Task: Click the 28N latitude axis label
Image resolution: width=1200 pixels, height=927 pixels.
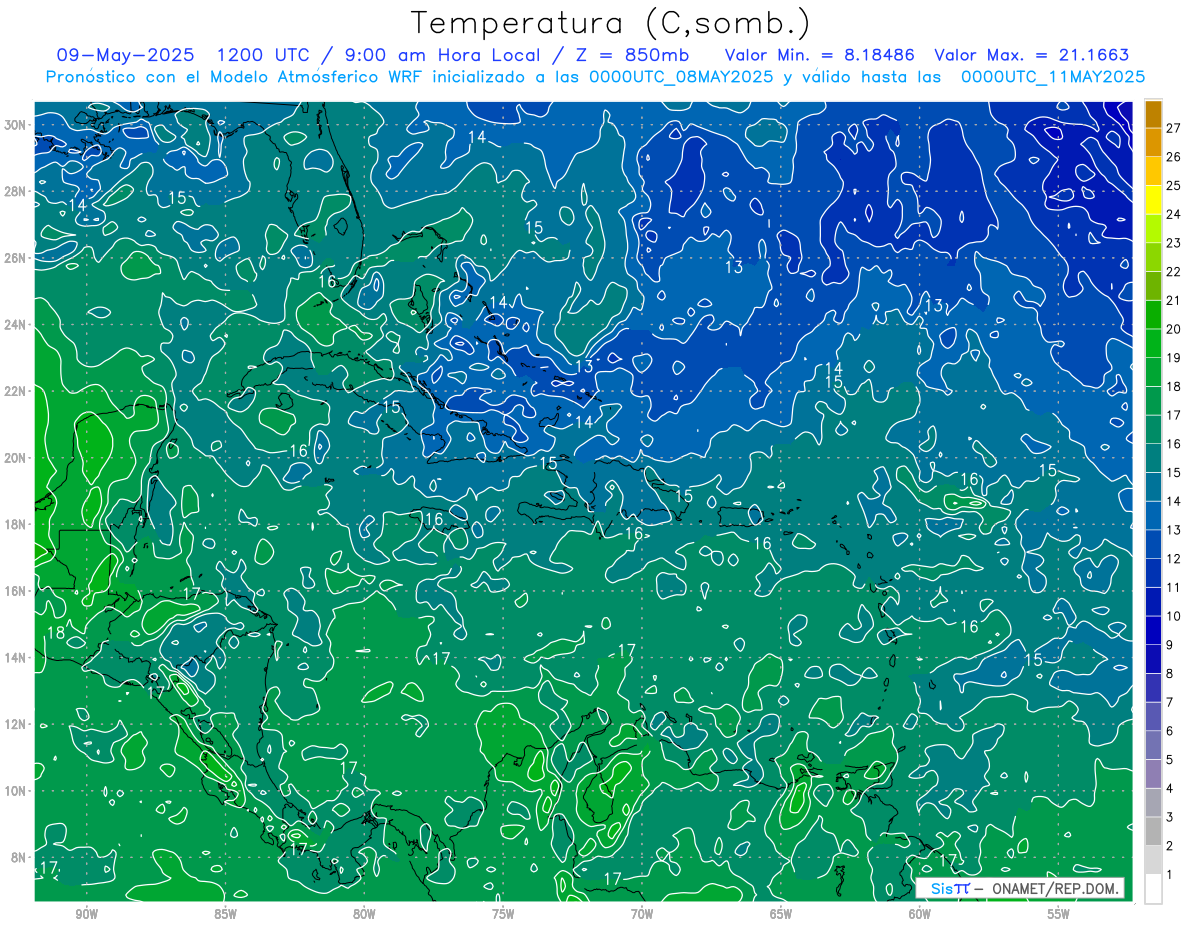Action: [x=15, y=191]
